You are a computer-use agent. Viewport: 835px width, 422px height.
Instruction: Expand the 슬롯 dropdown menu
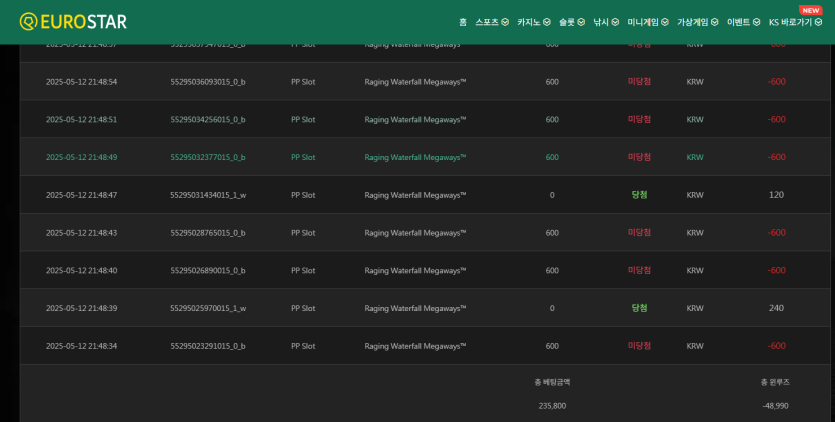click(x=572, y=22)
